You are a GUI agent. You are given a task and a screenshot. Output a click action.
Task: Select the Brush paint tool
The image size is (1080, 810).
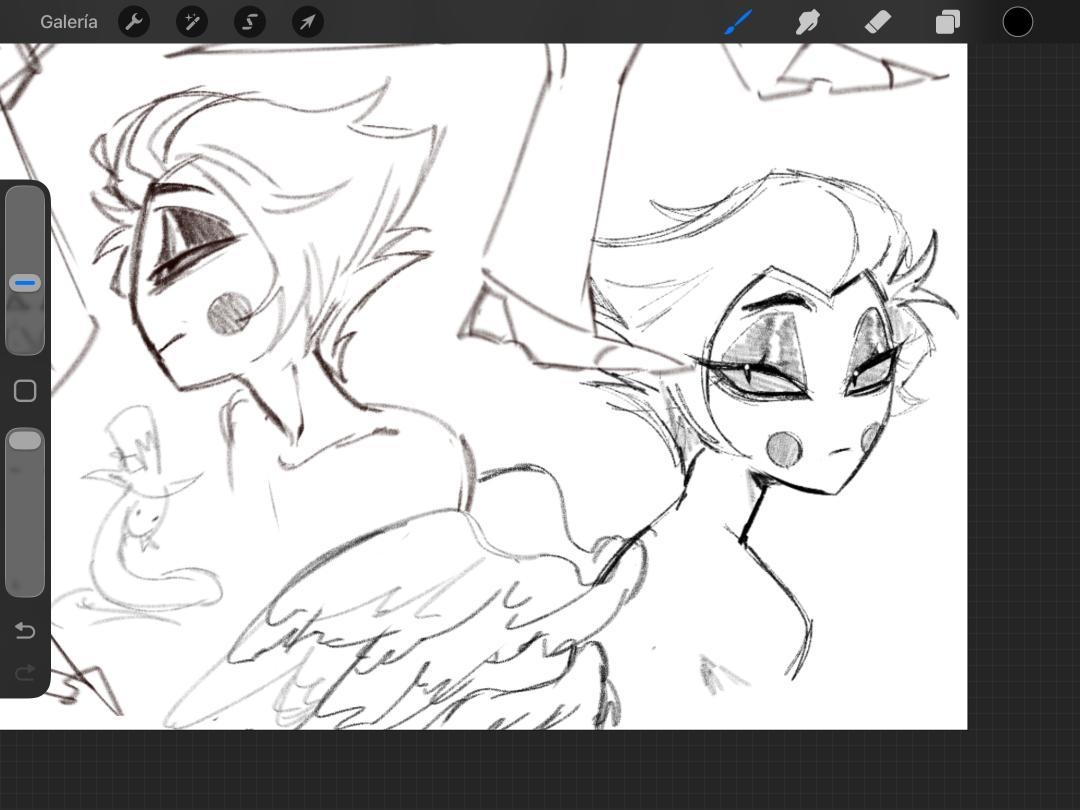(738, 21)
